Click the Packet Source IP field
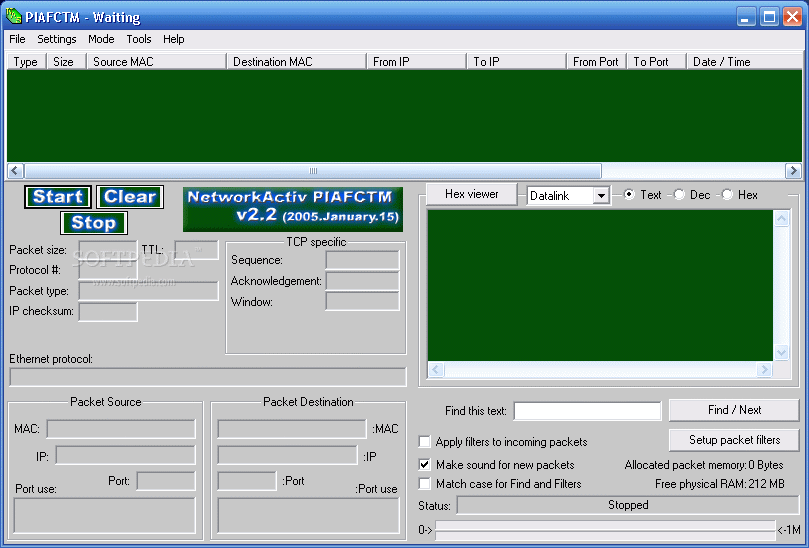 (125, 455)
